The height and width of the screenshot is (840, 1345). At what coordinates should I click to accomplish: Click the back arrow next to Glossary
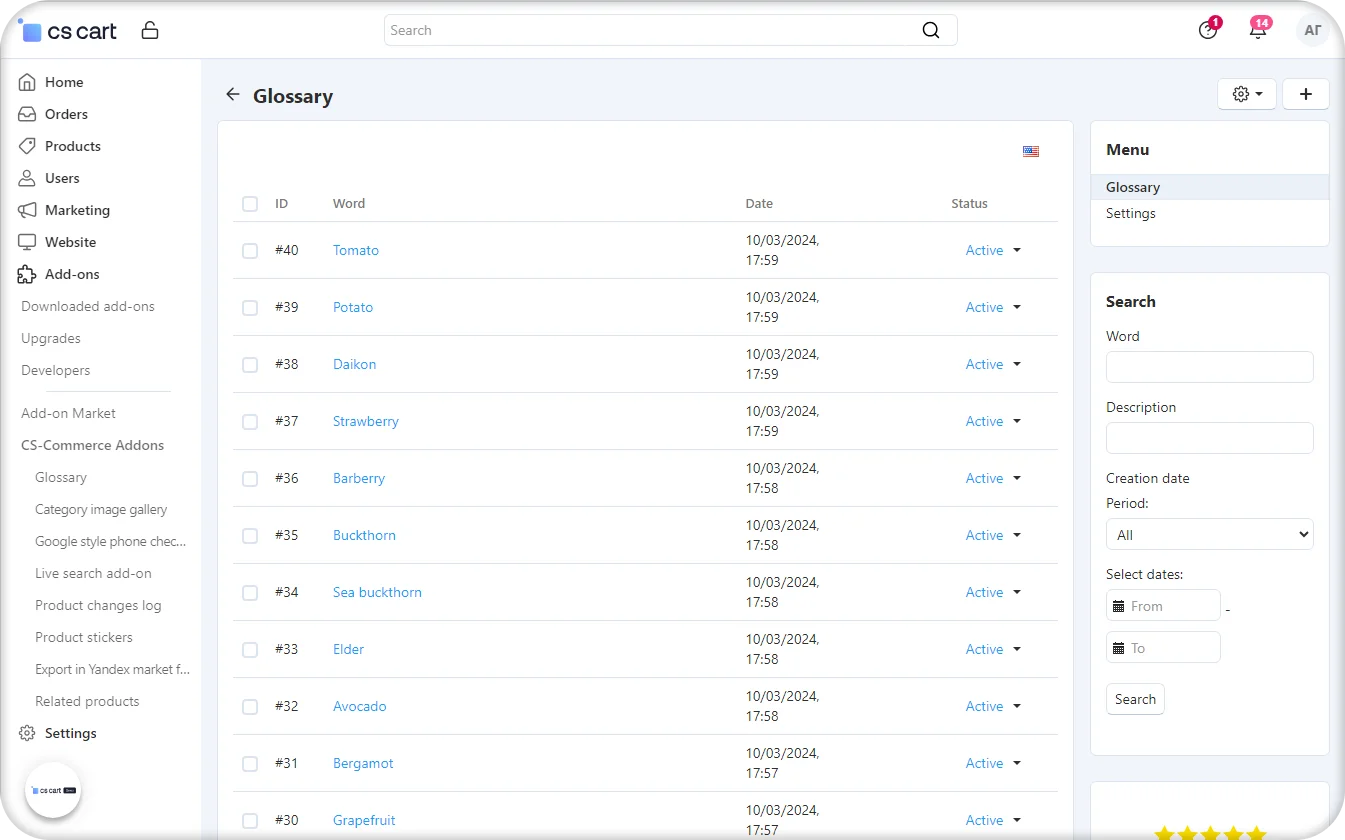tap(233, 95)
